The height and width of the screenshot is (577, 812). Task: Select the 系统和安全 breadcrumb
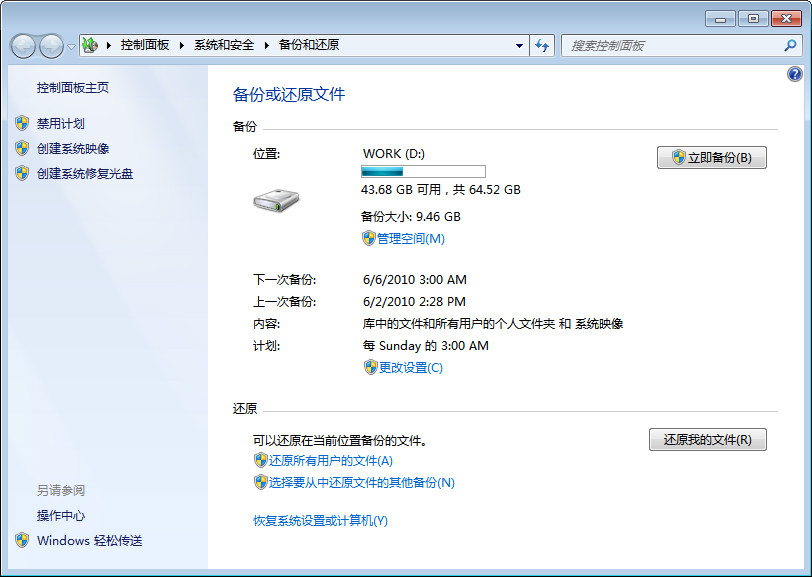[x=224, y=45]
